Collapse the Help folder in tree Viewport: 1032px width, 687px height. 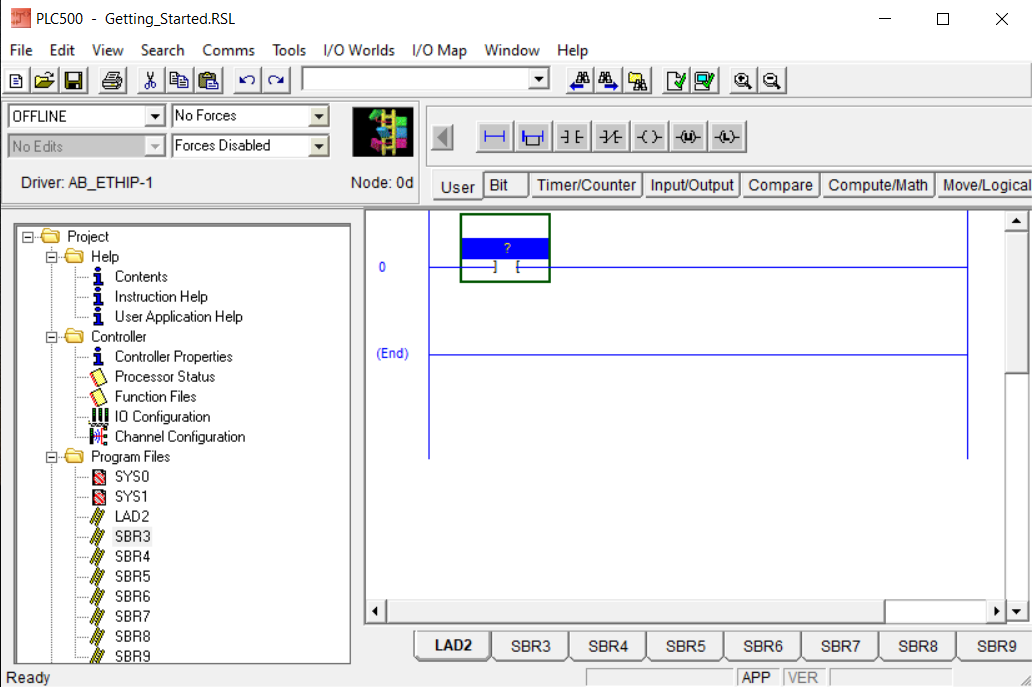tap(51, 257)
